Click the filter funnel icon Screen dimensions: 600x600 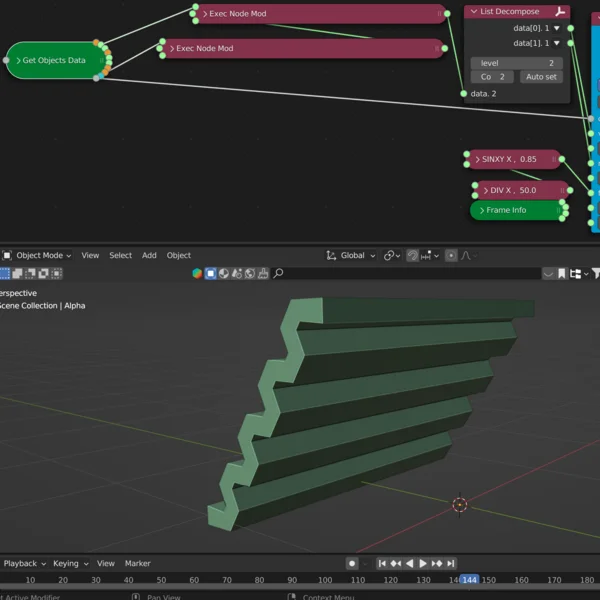coord(596,273)
